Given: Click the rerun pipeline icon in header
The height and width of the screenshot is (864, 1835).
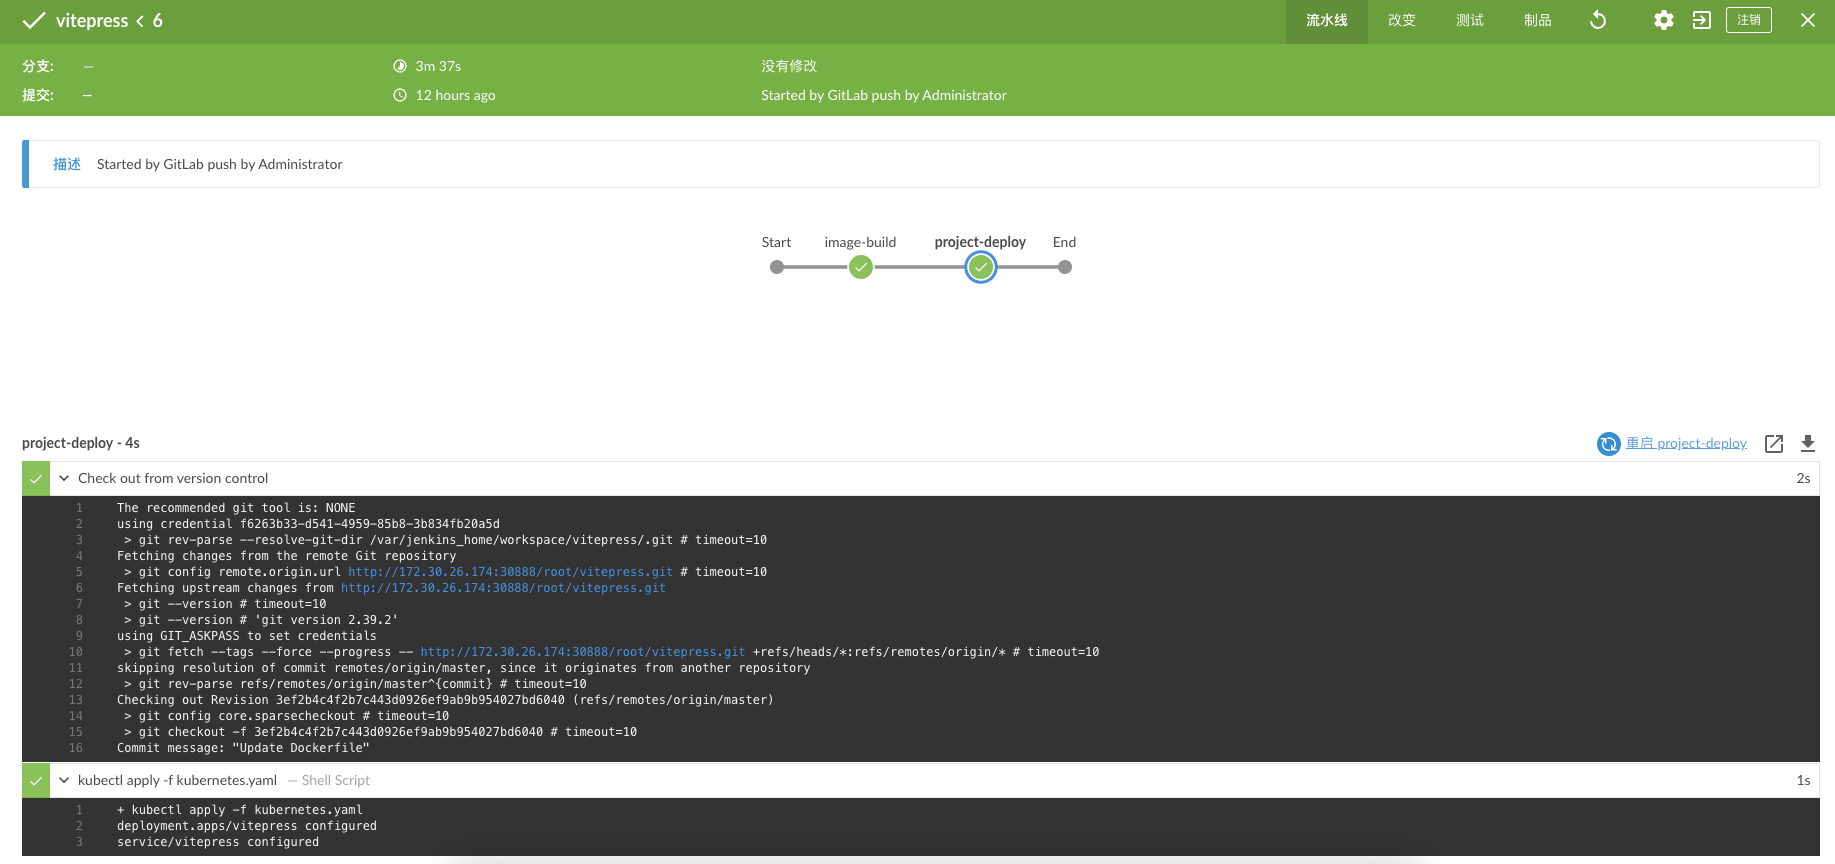Looking at the screenshot, I should coord(1598,20).
